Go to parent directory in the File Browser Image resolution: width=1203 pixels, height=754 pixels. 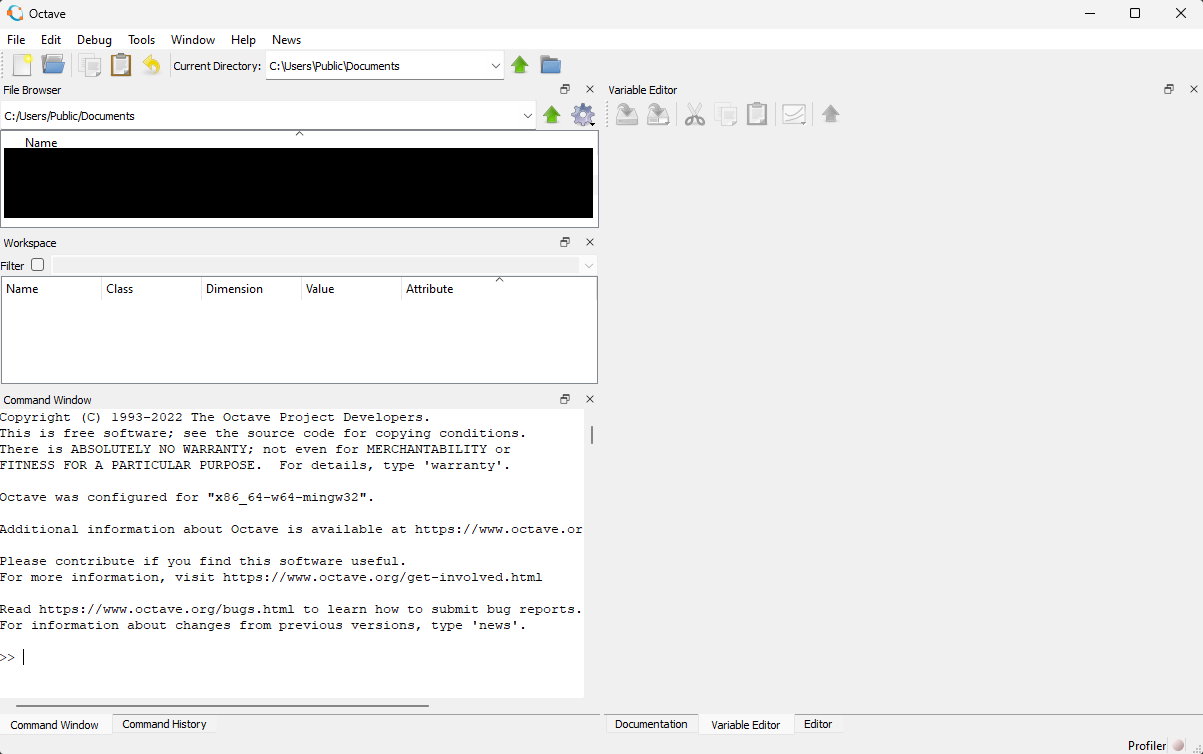click(552, 115)
